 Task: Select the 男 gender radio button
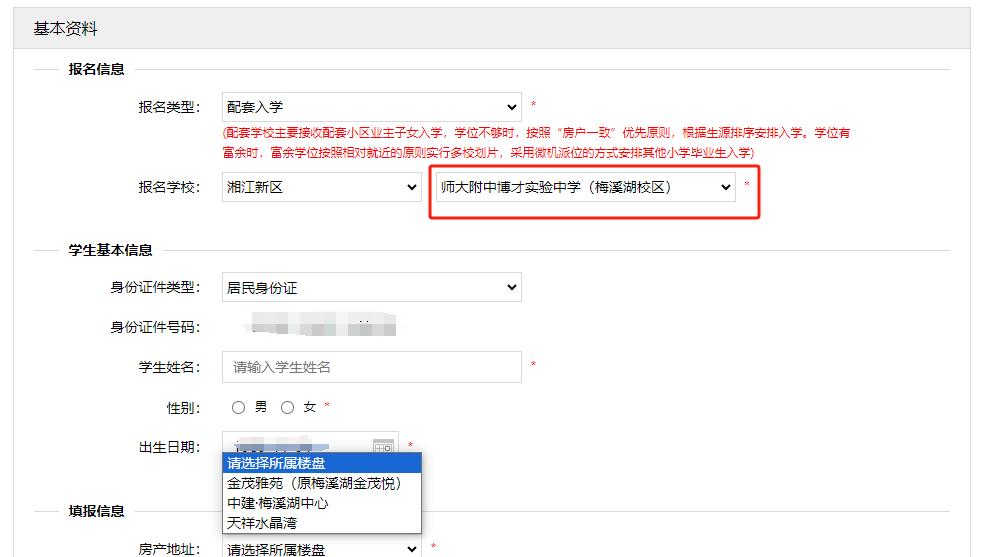238,407
